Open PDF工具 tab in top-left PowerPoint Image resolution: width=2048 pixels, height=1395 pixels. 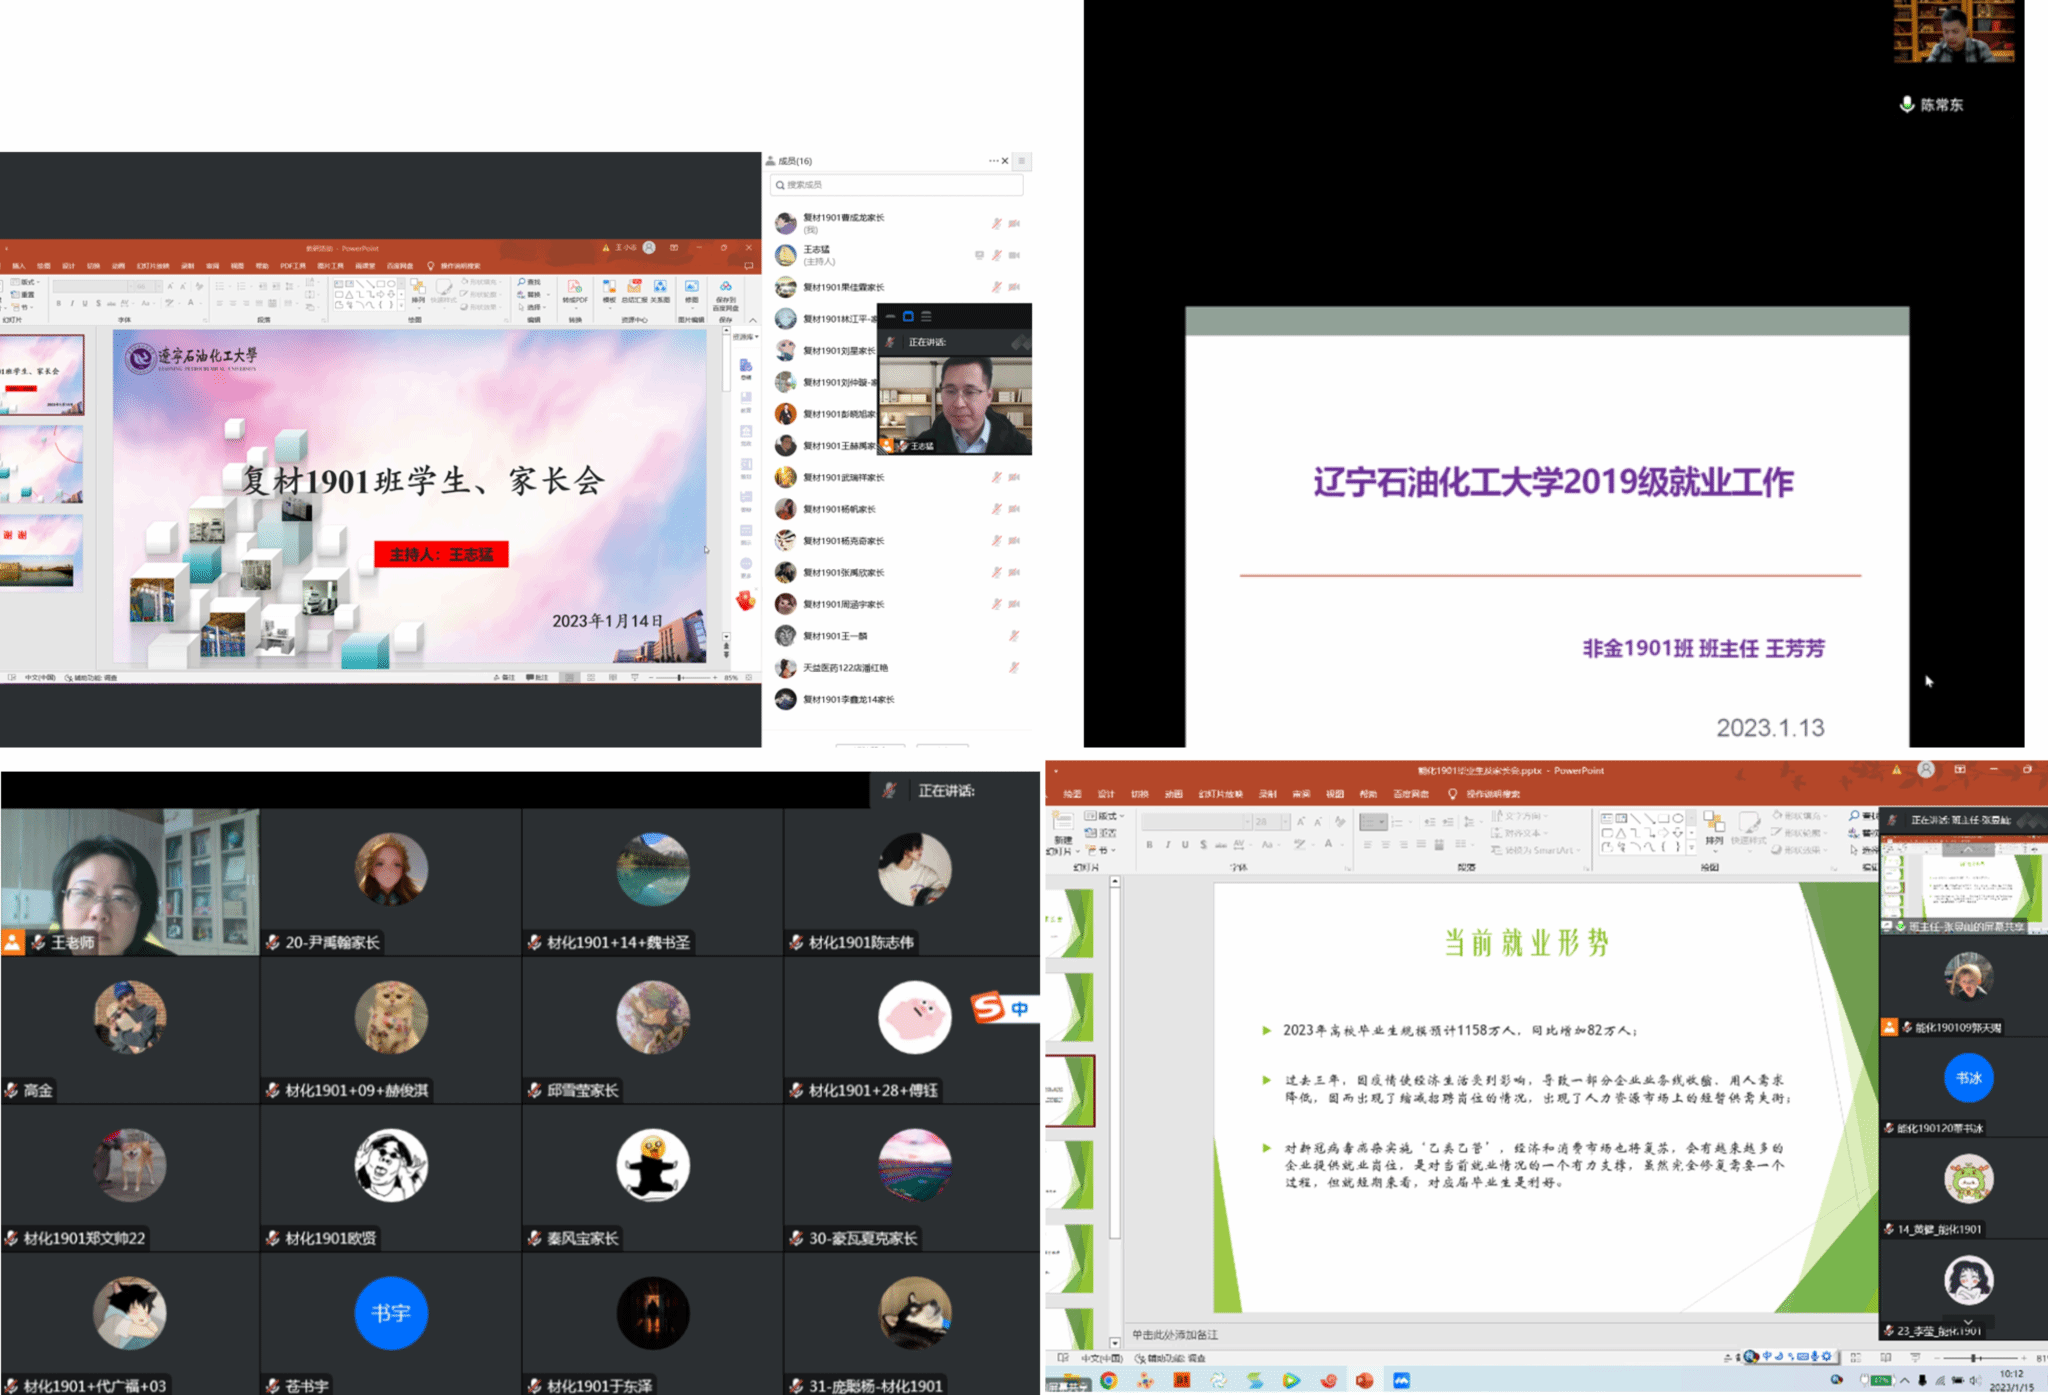pos(293,266)
